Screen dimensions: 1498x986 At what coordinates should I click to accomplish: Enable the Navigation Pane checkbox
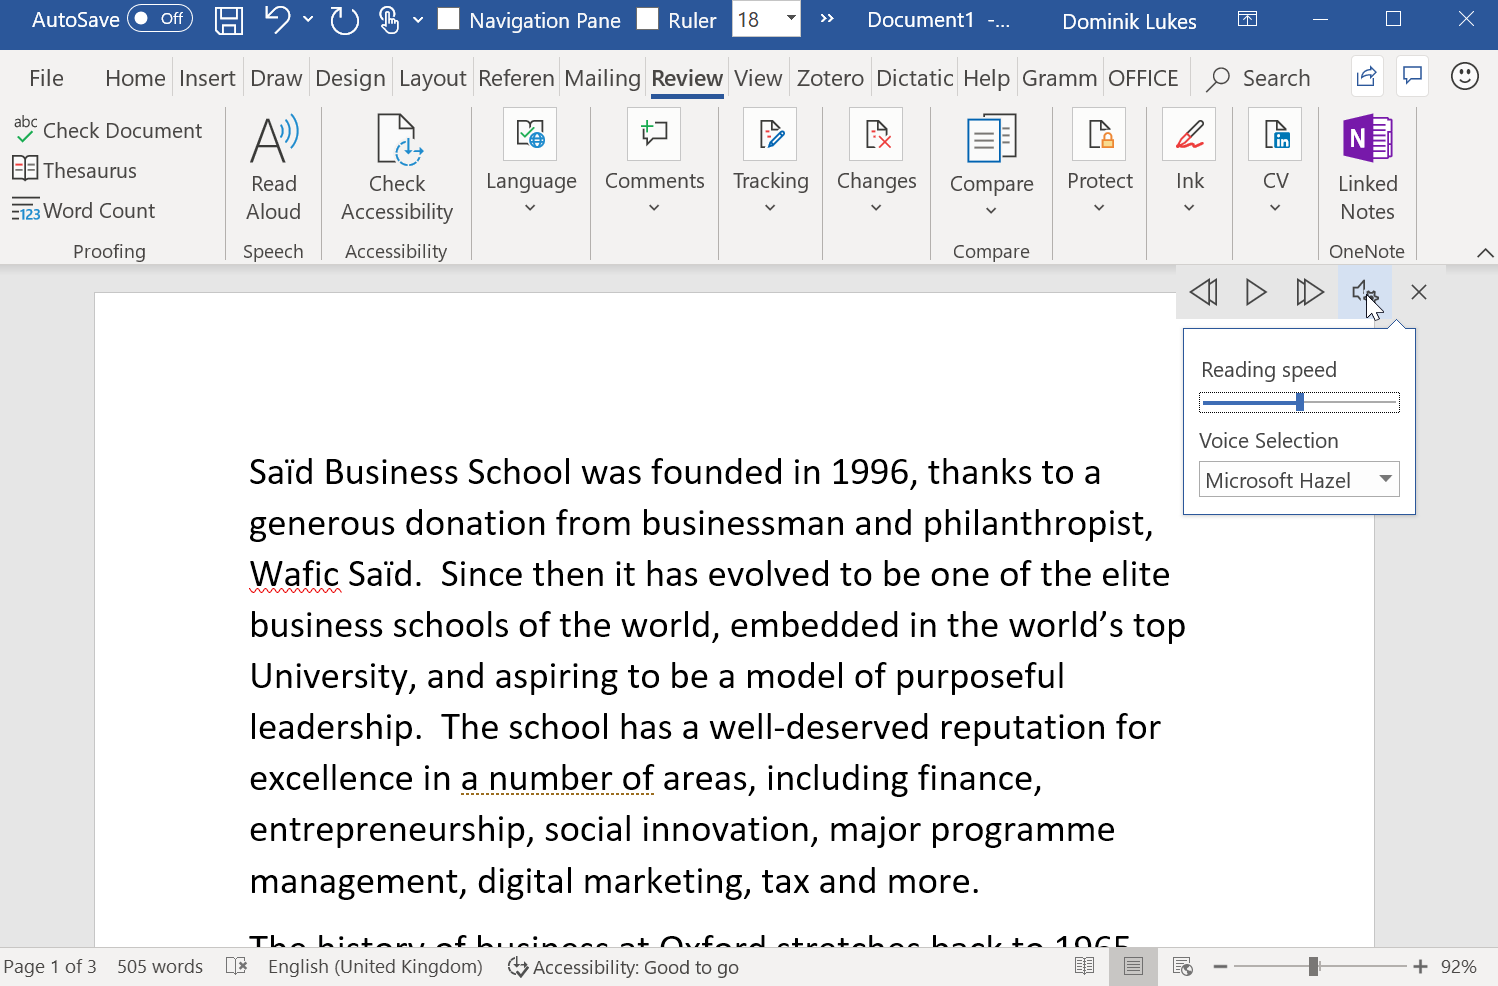(449, 19)
